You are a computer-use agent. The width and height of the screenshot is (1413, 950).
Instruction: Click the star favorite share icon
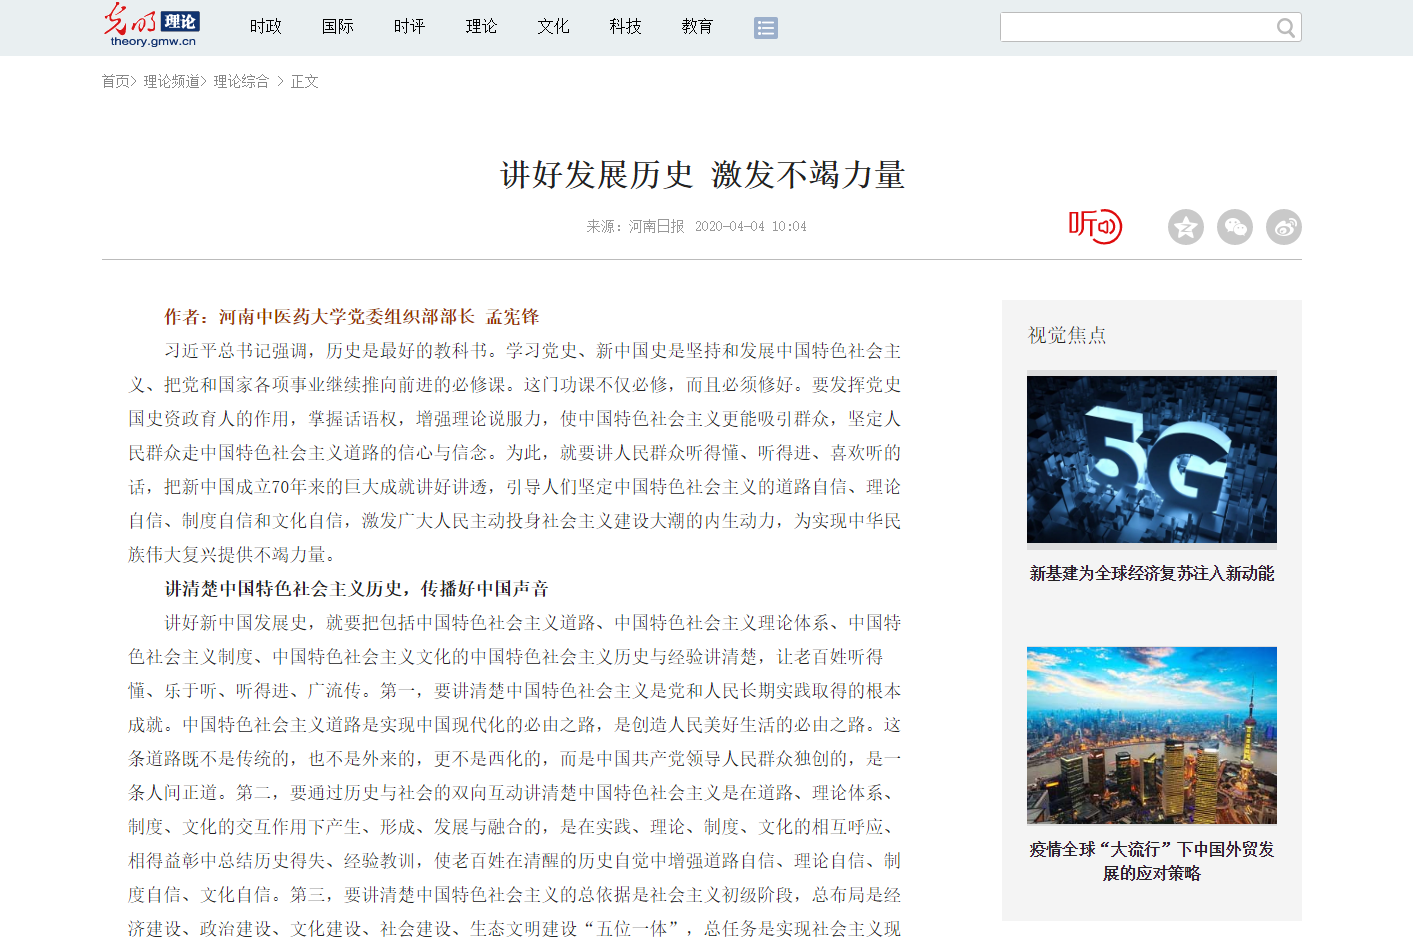(1185, 227)
